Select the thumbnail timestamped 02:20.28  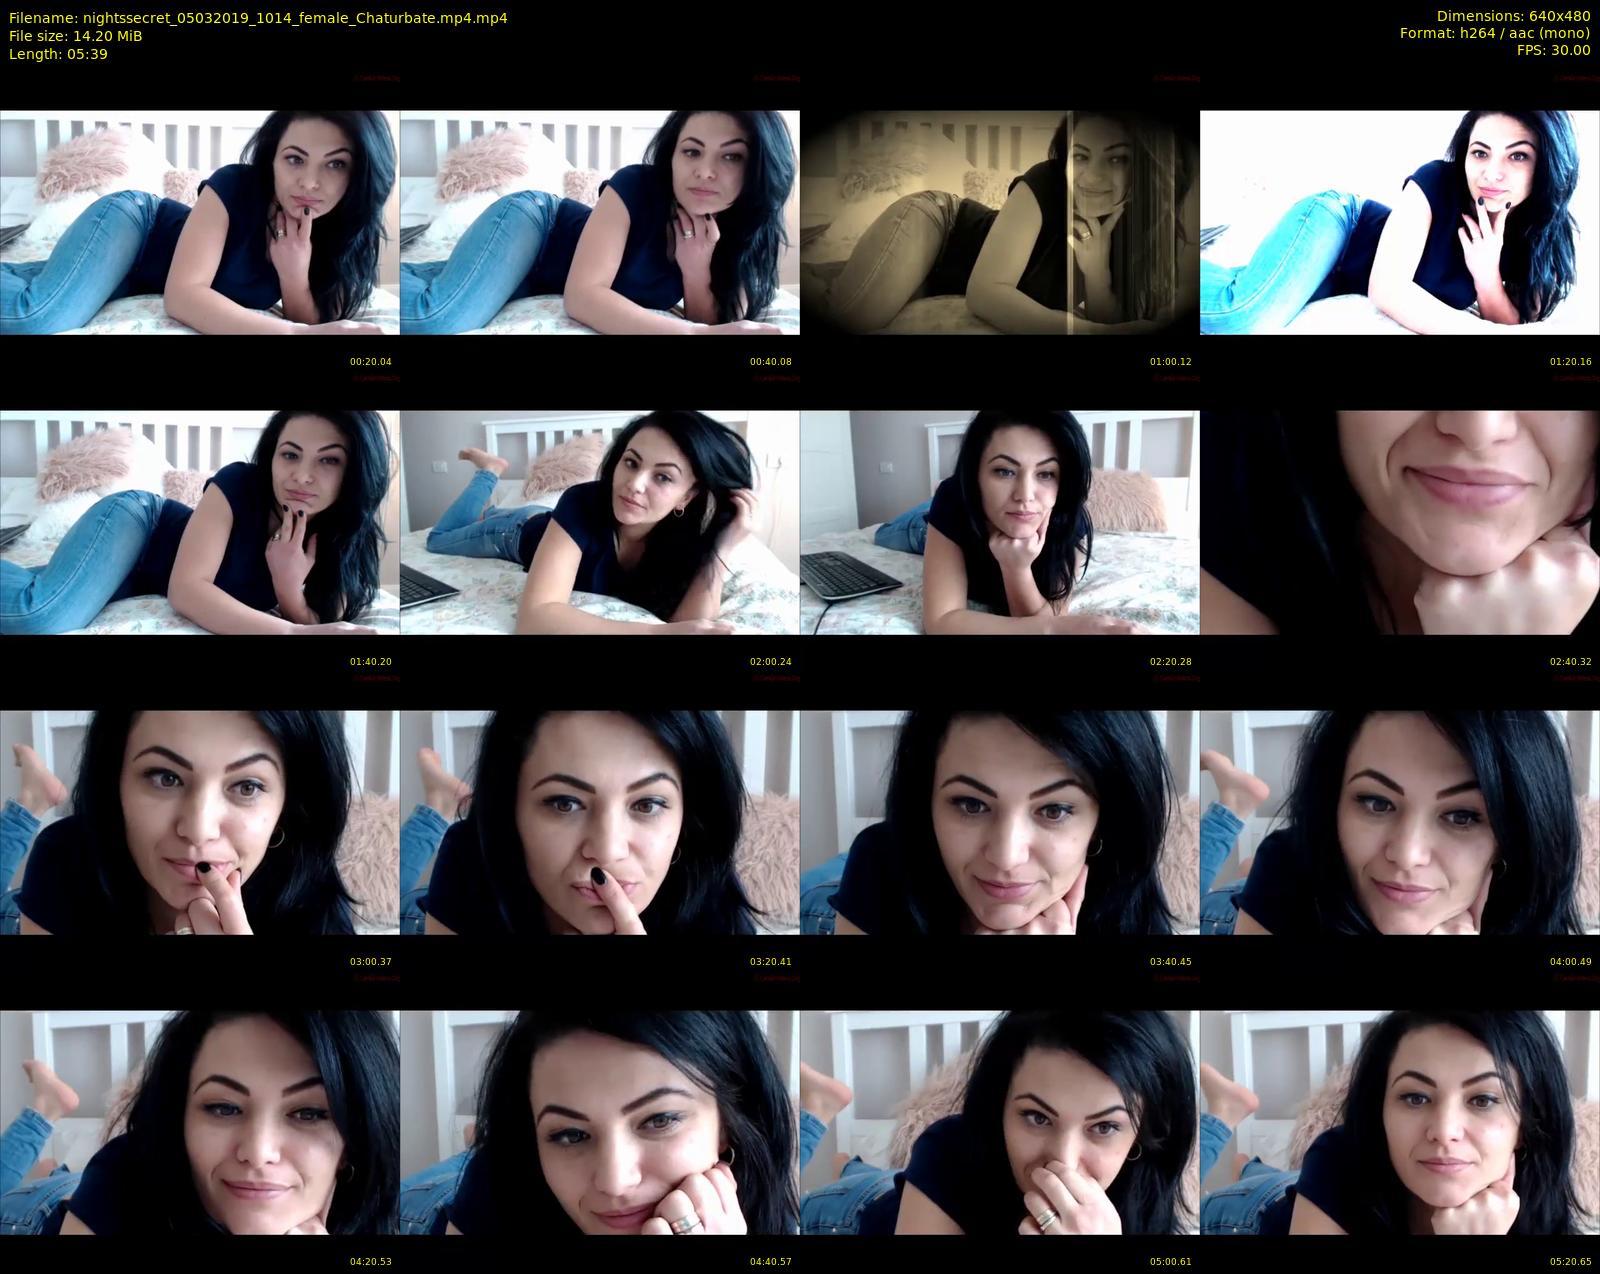click(1000, 522)
